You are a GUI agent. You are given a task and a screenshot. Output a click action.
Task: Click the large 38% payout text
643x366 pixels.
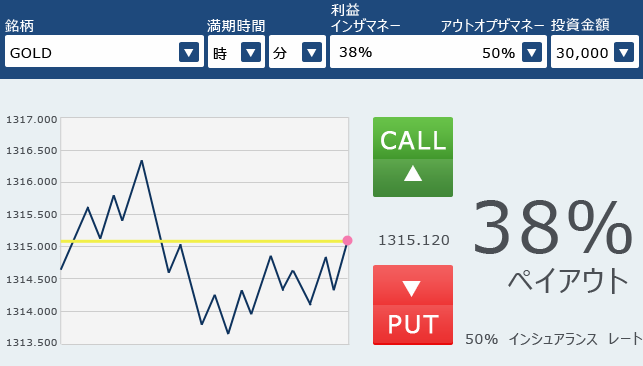[552, 227]
